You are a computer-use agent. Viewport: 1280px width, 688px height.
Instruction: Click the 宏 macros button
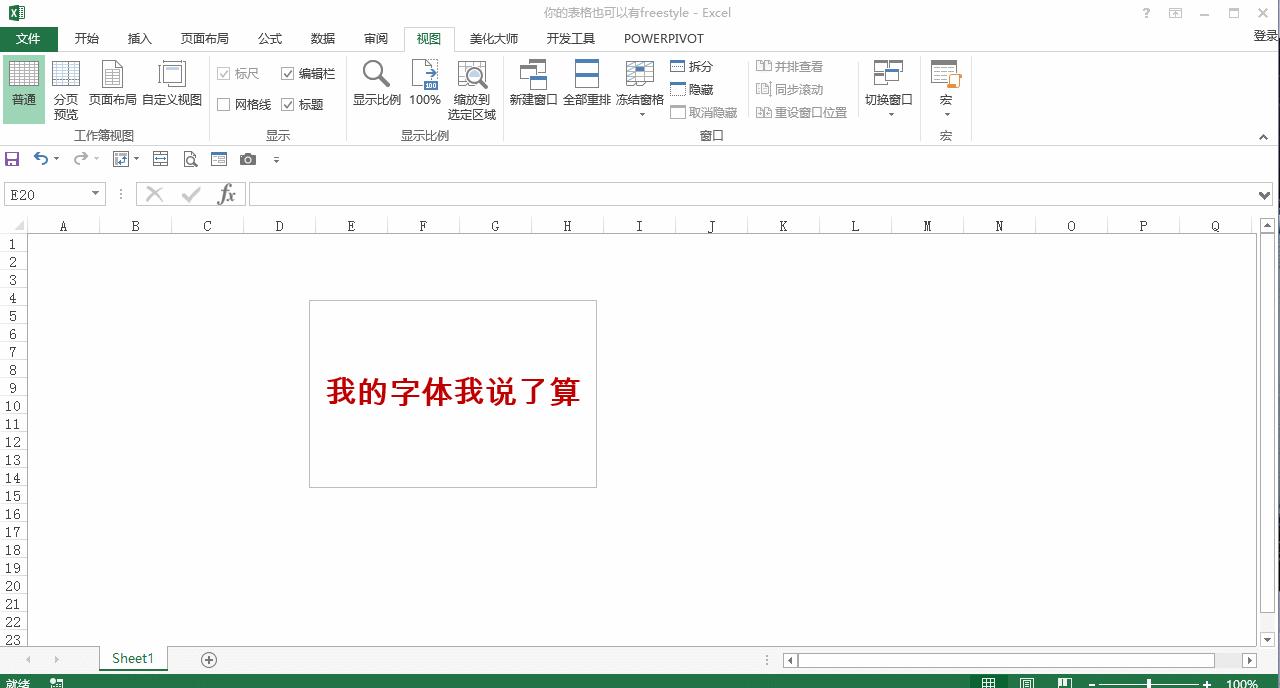coord(945,85)
